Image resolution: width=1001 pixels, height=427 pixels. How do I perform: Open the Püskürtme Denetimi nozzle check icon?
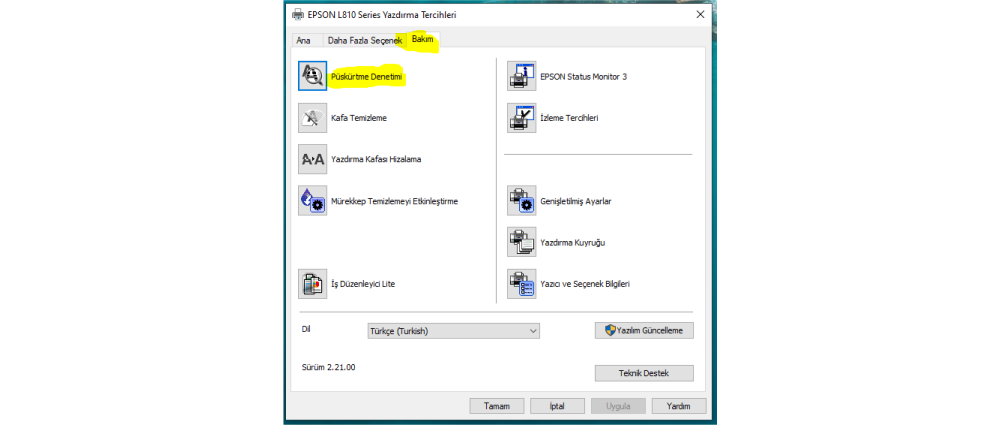(x=313, y=77)
